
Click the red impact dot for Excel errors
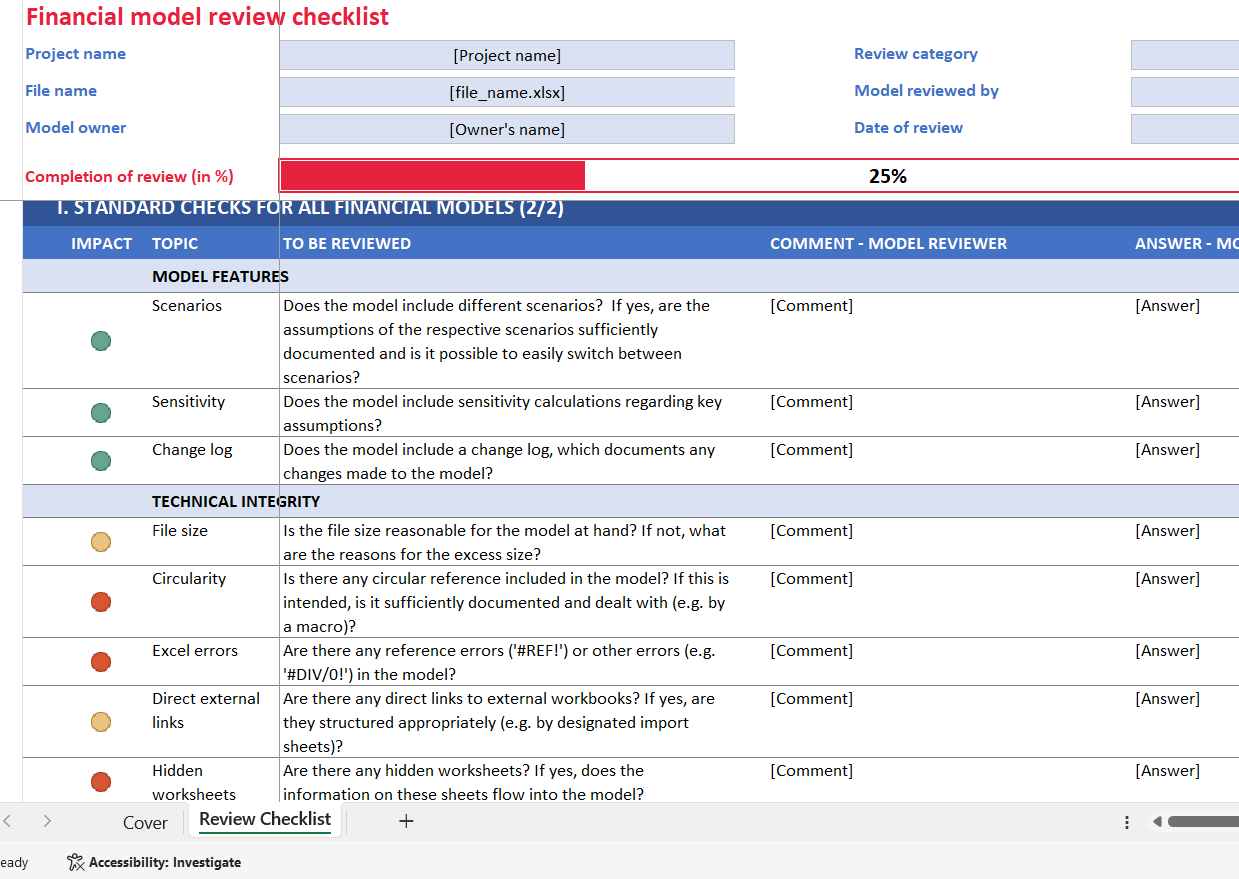tap(101, 662)
